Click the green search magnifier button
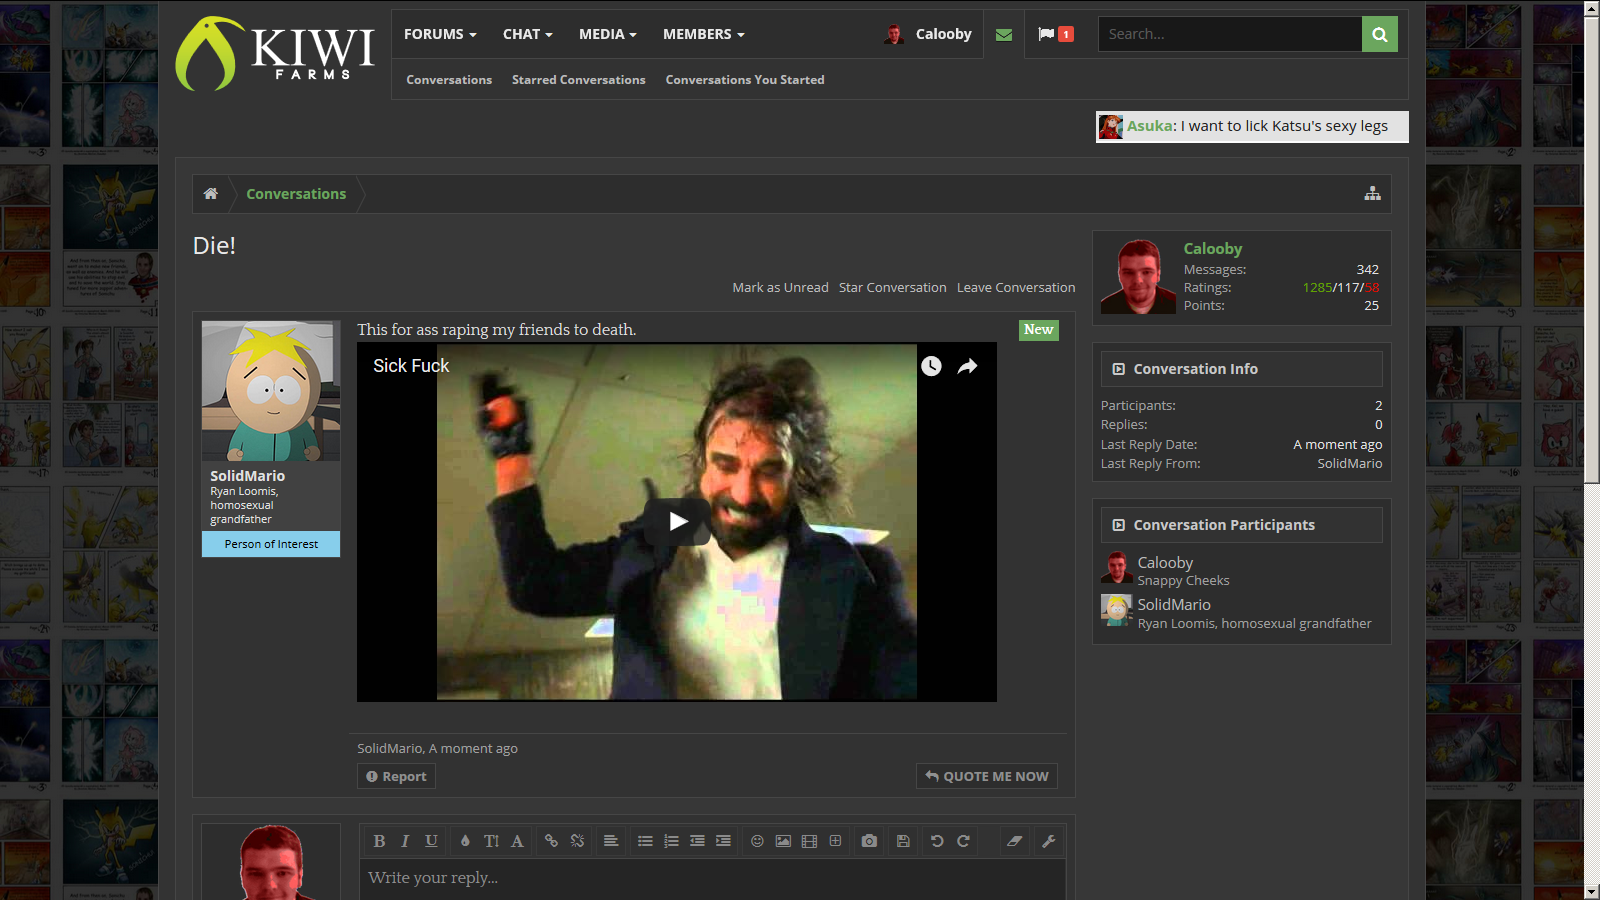This screenshot has width=1600, height=900. point(1380,34)
